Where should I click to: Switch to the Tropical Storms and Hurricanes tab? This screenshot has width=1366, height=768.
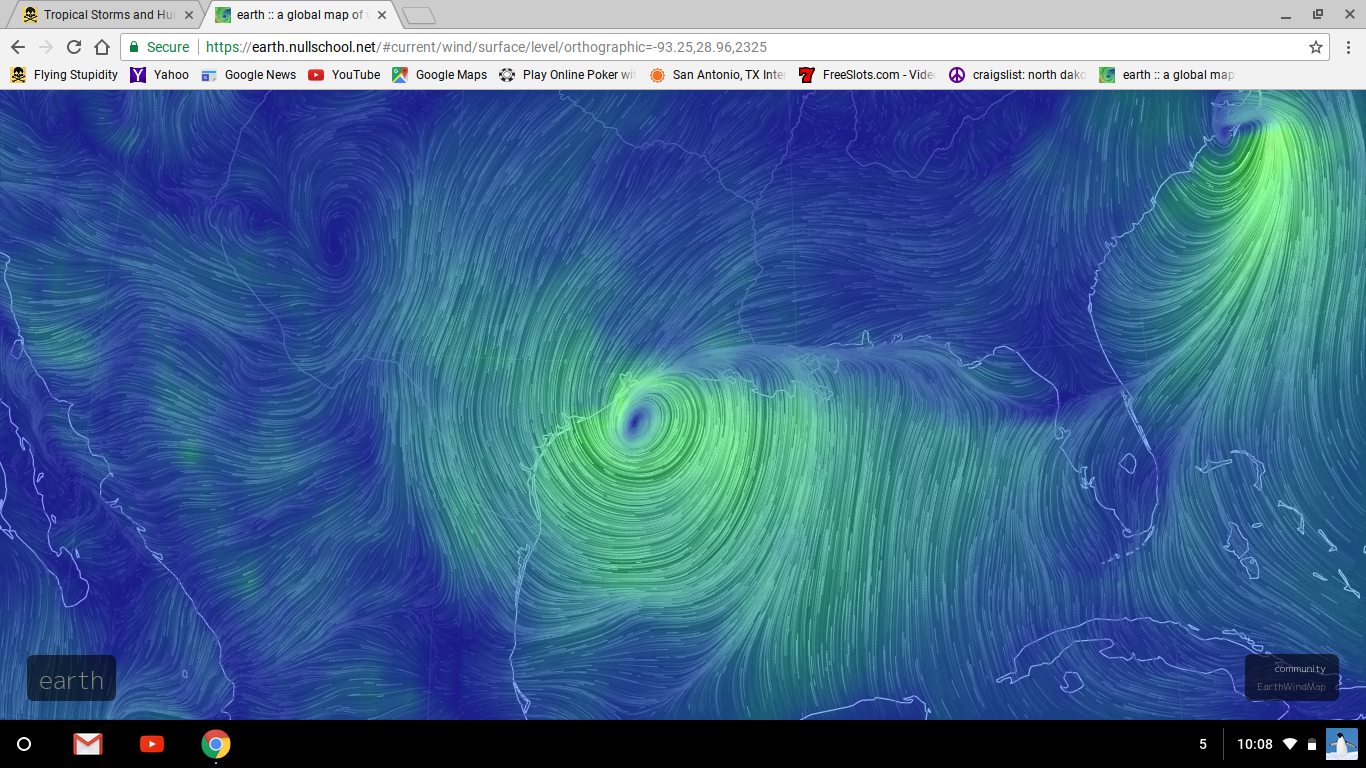[100, 15]
